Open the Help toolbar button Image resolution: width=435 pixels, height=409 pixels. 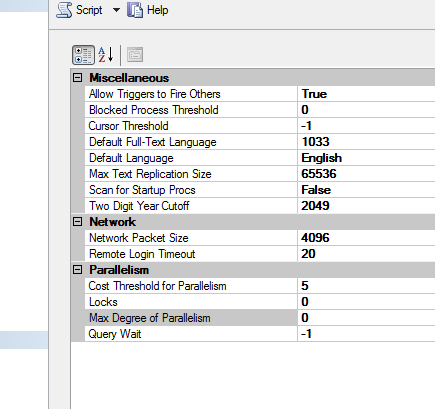pyautogui.click(x=147, y=10)
